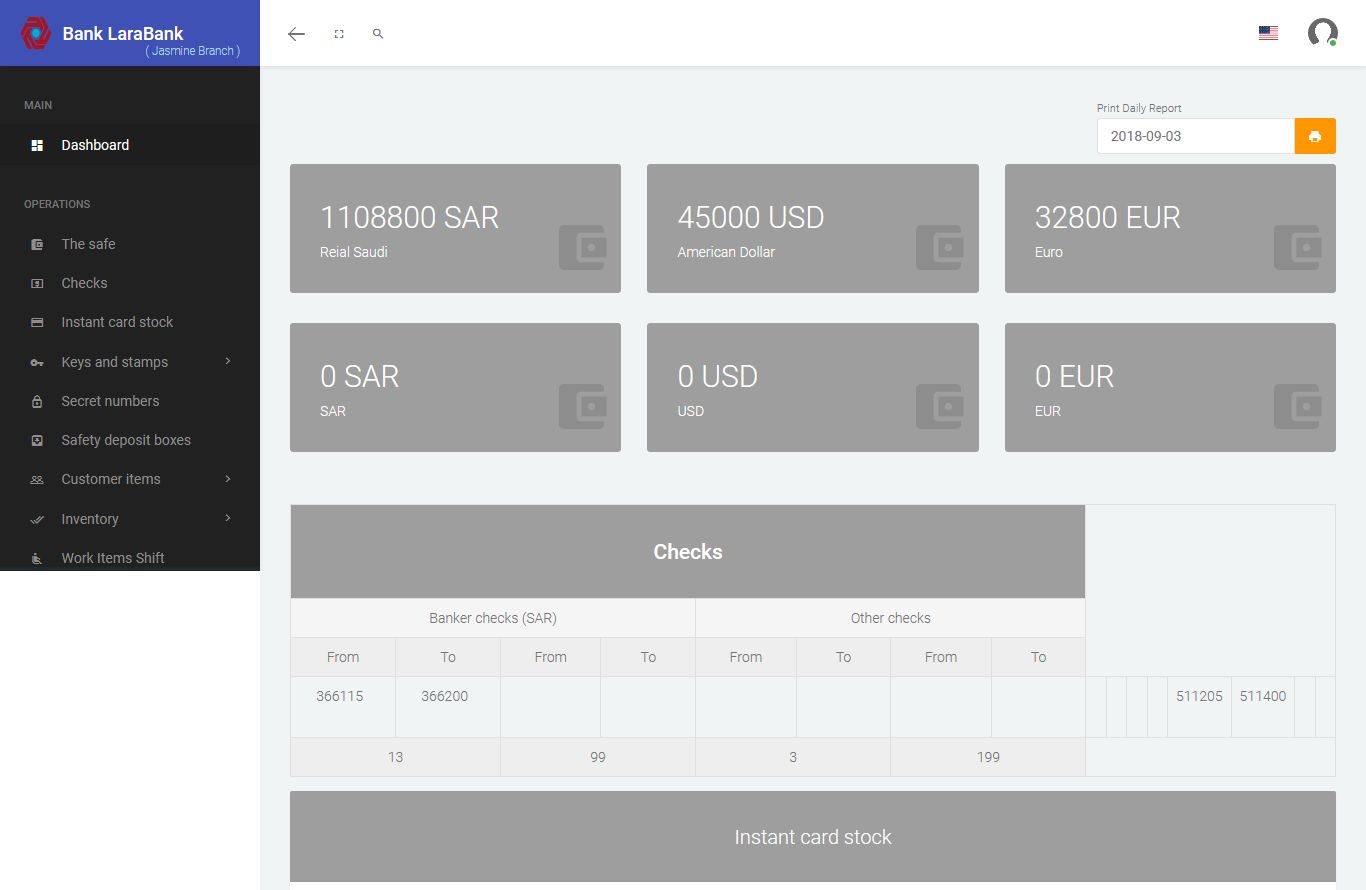Viewport: 1366px width, 890px height.
Task: Click the back arrow navigation button
Action: 296,33
